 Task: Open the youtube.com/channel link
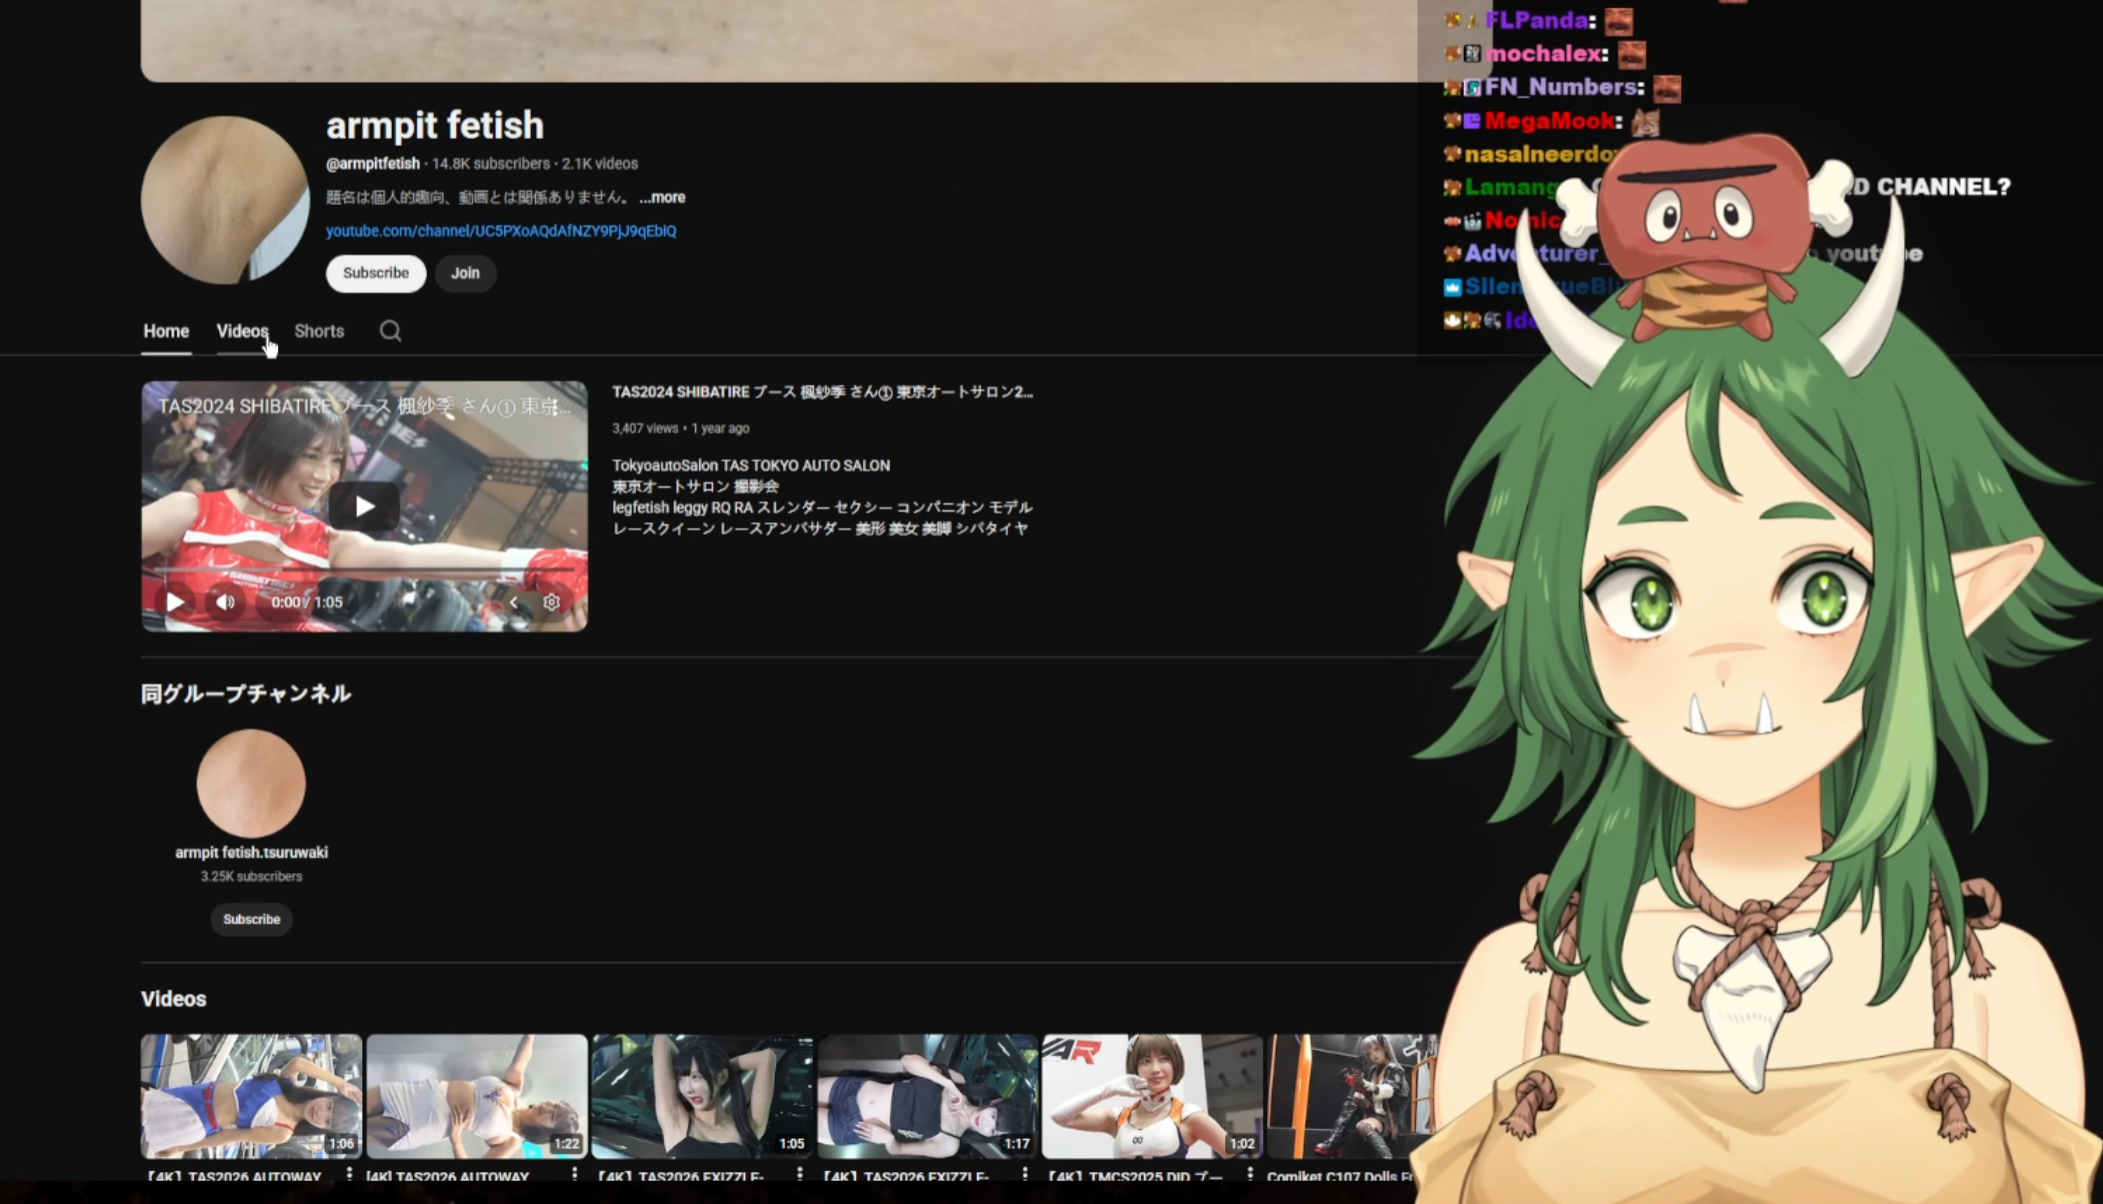[501, 231]
